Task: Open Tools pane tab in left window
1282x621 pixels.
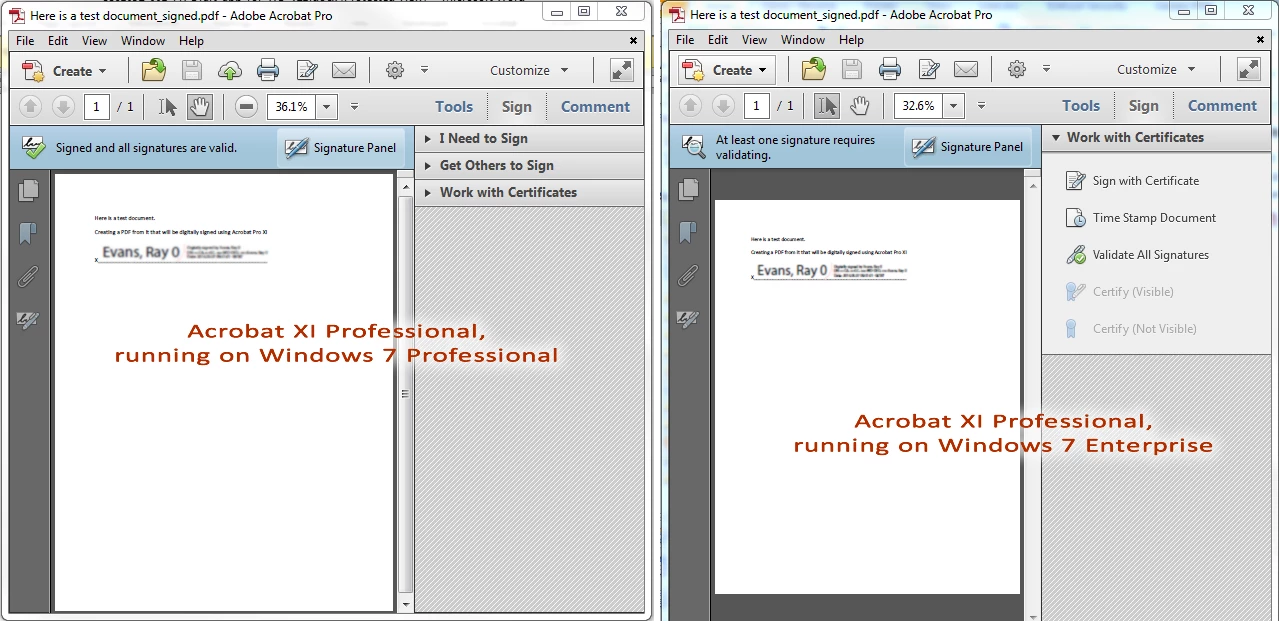Action: pyautogui.click(x=454, y=106)
